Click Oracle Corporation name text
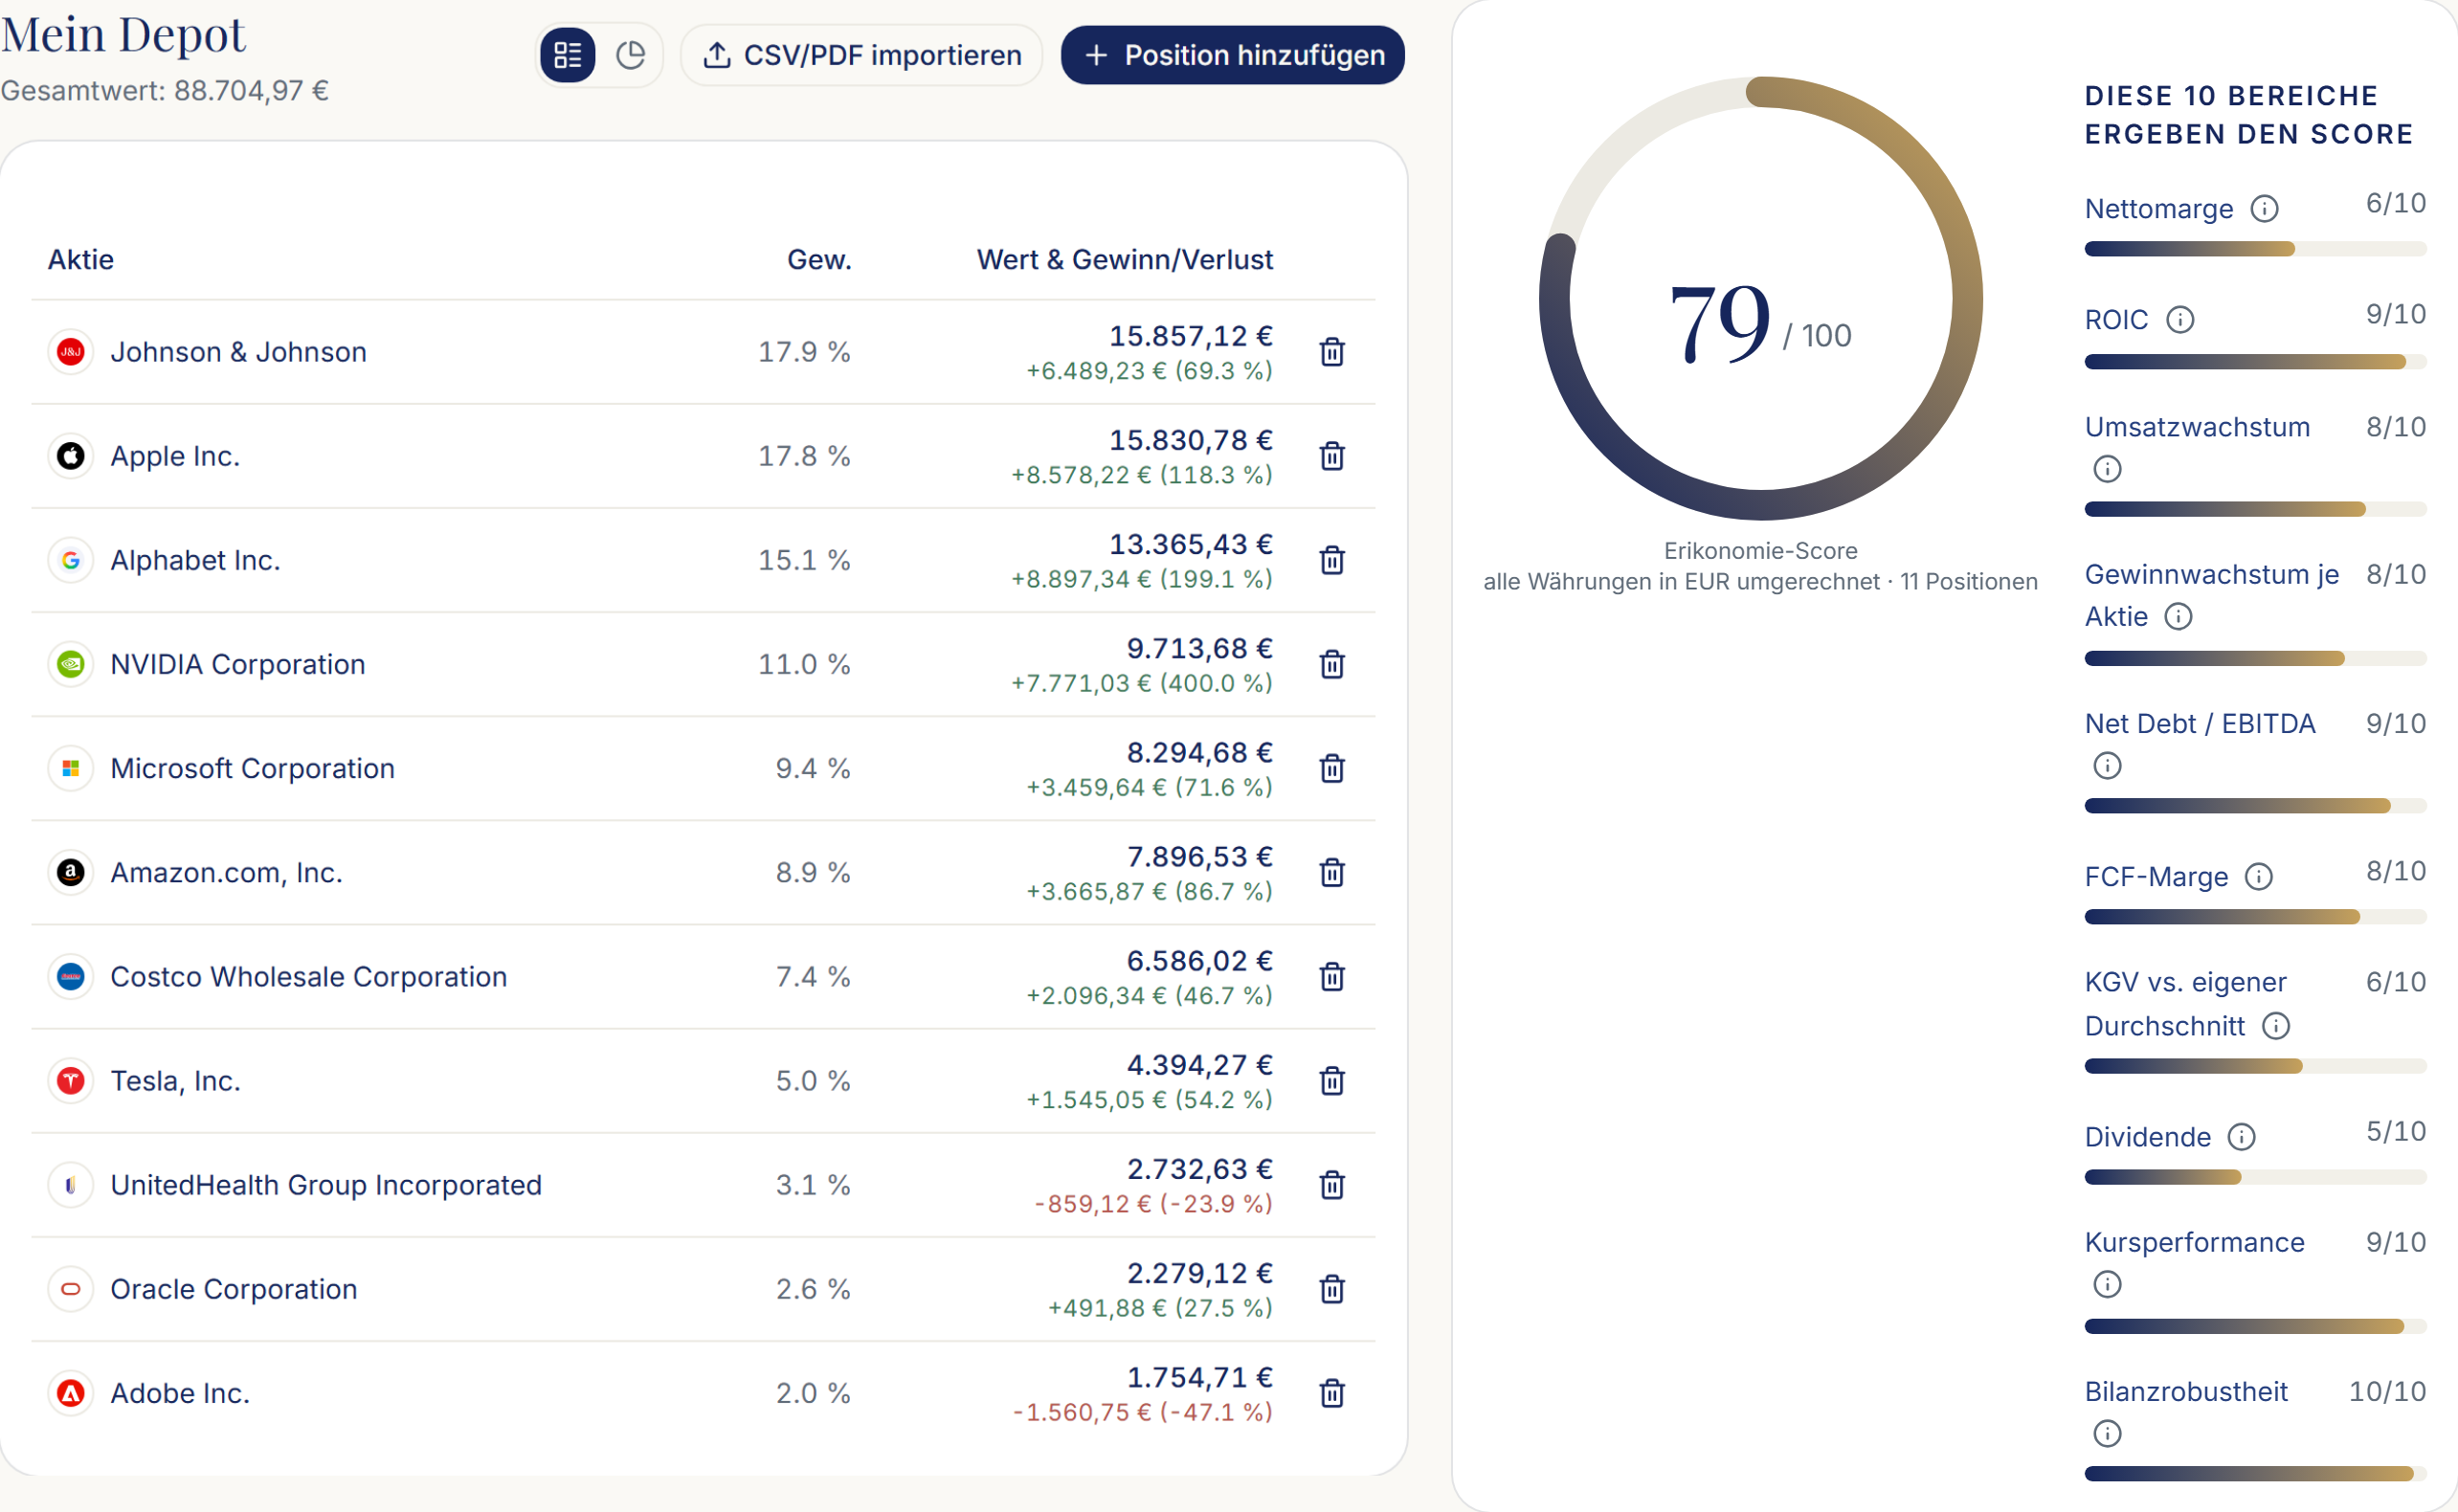Viewport: 2458px width, 1512px height. [234, 1289]
